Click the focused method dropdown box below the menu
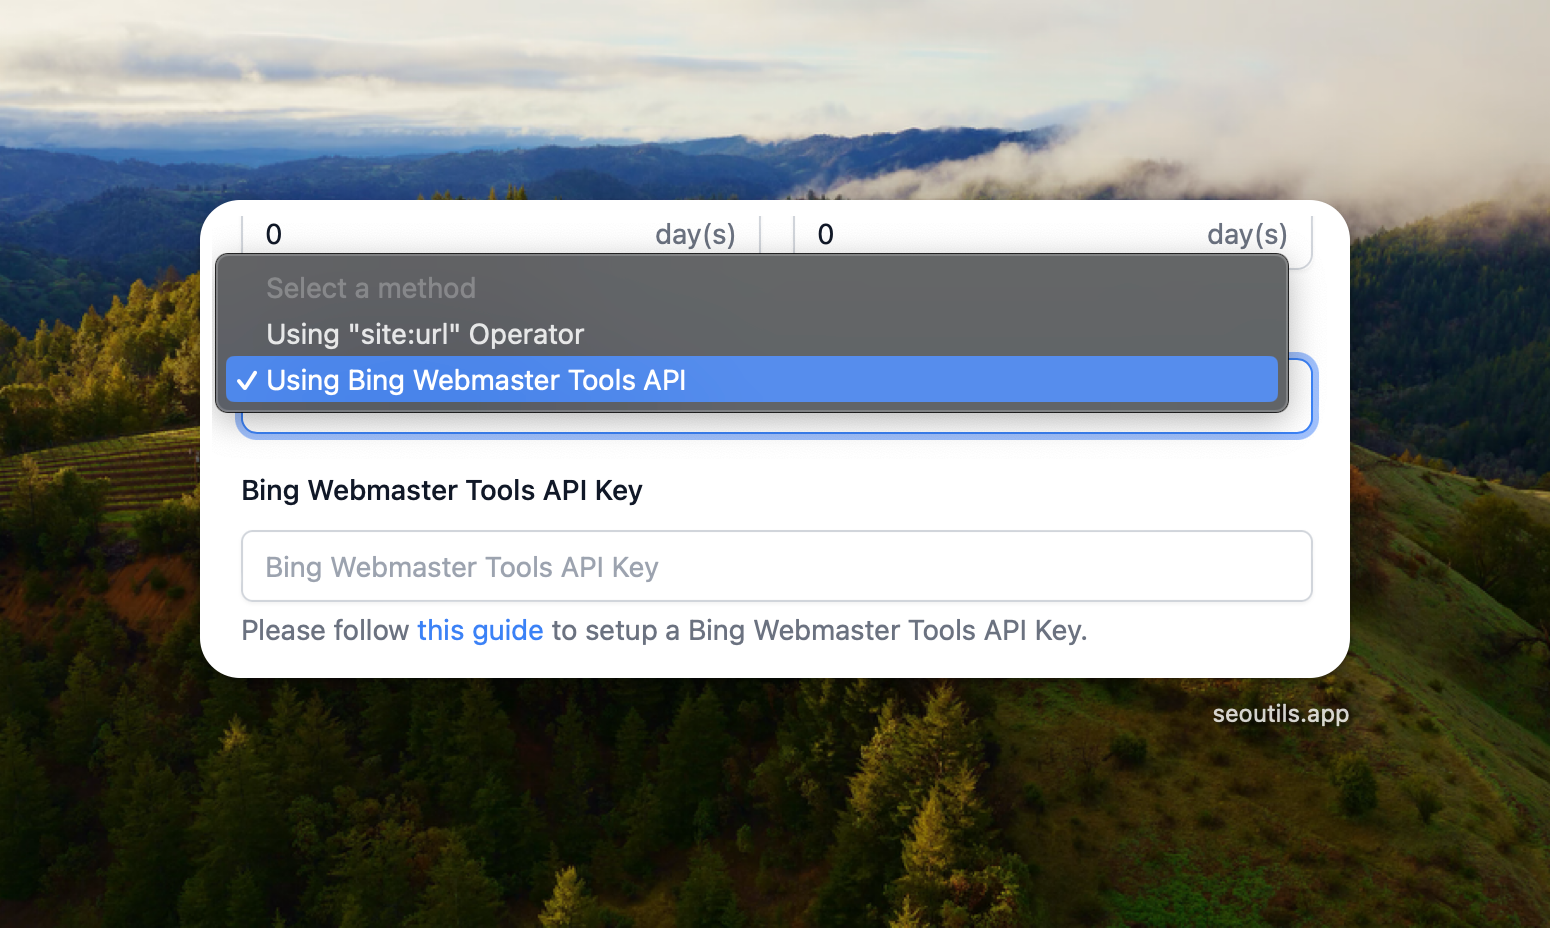The height and width of the screenshot is (928, 1550). 776,423
